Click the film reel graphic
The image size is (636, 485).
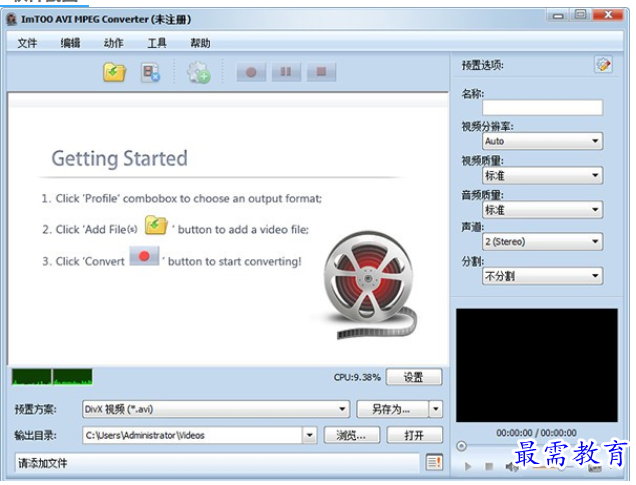tap(370, 285)
